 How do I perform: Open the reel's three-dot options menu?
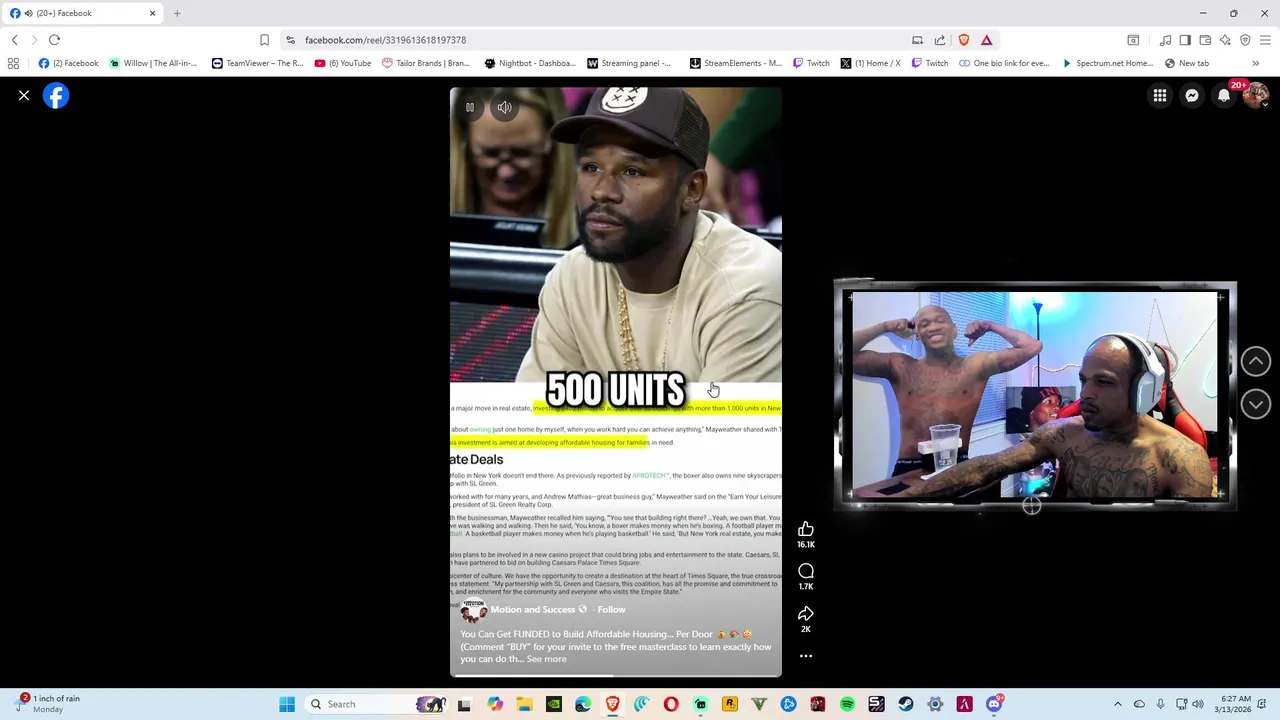[x=806, y=656]
